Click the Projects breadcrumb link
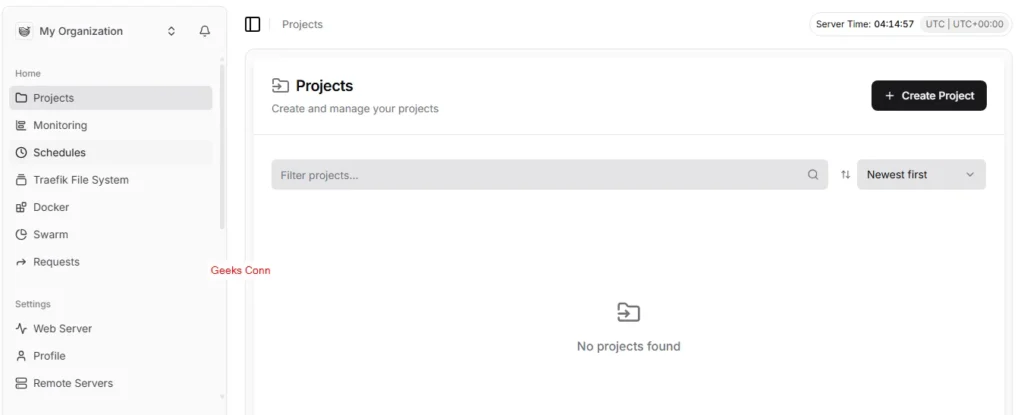The image size is (1024, 415). click(302, 24)
